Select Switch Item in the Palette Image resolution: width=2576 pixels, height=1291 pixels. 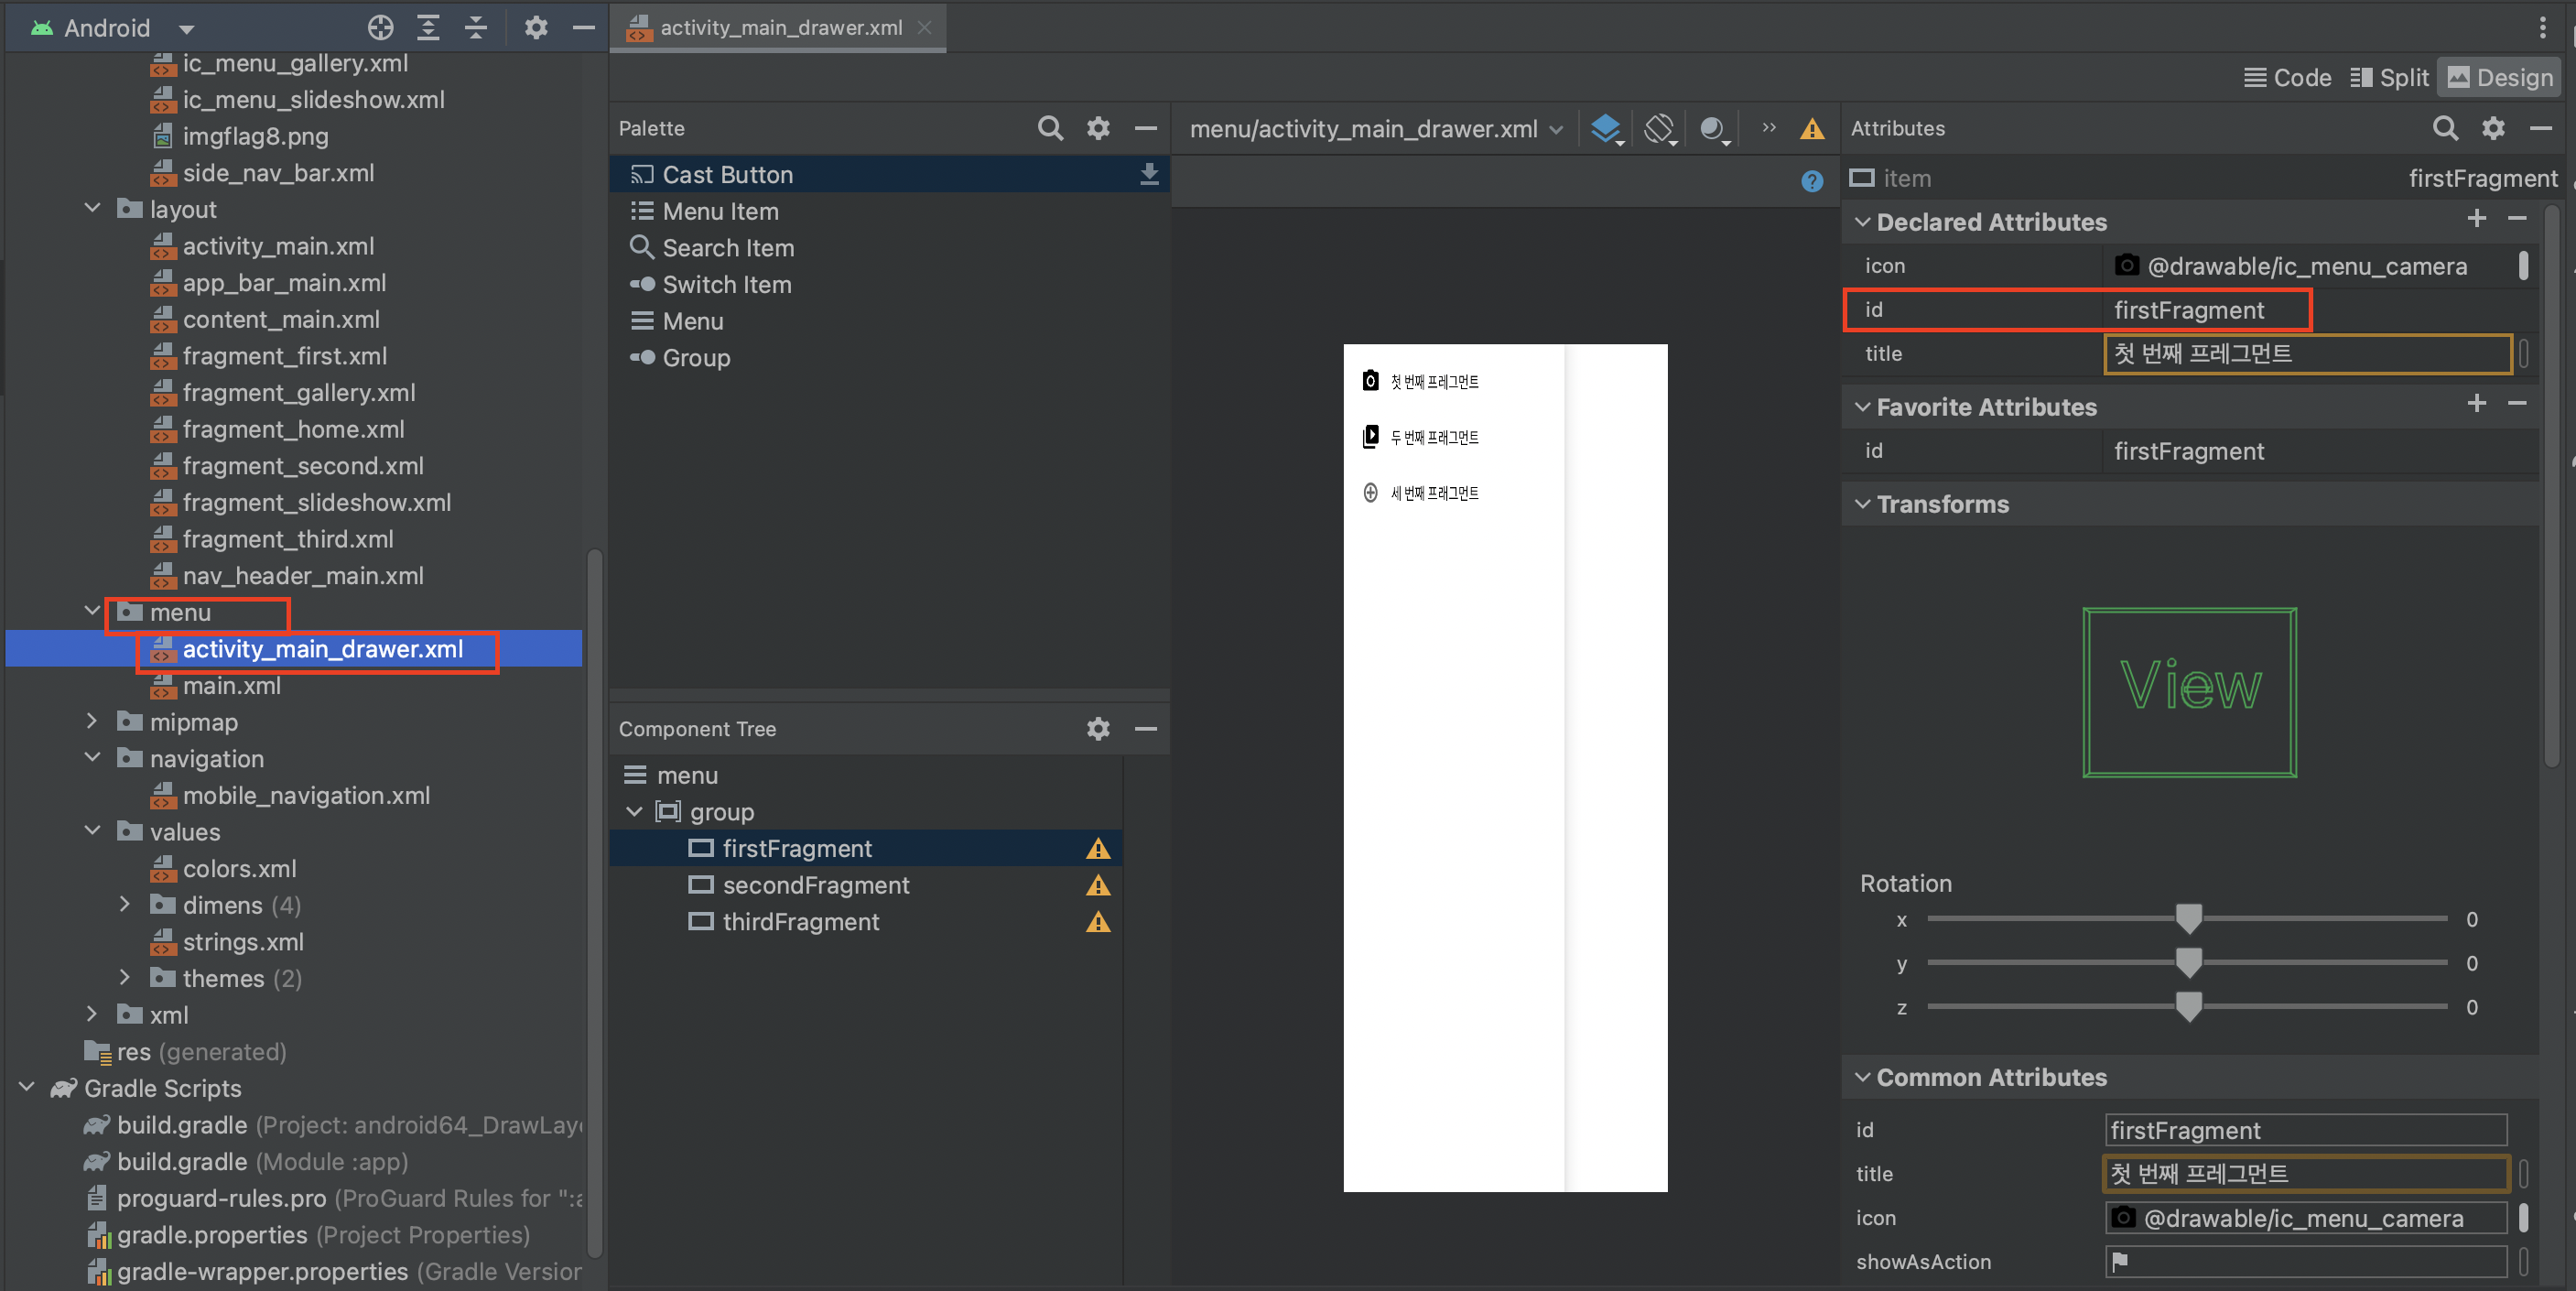click(726, 285)
